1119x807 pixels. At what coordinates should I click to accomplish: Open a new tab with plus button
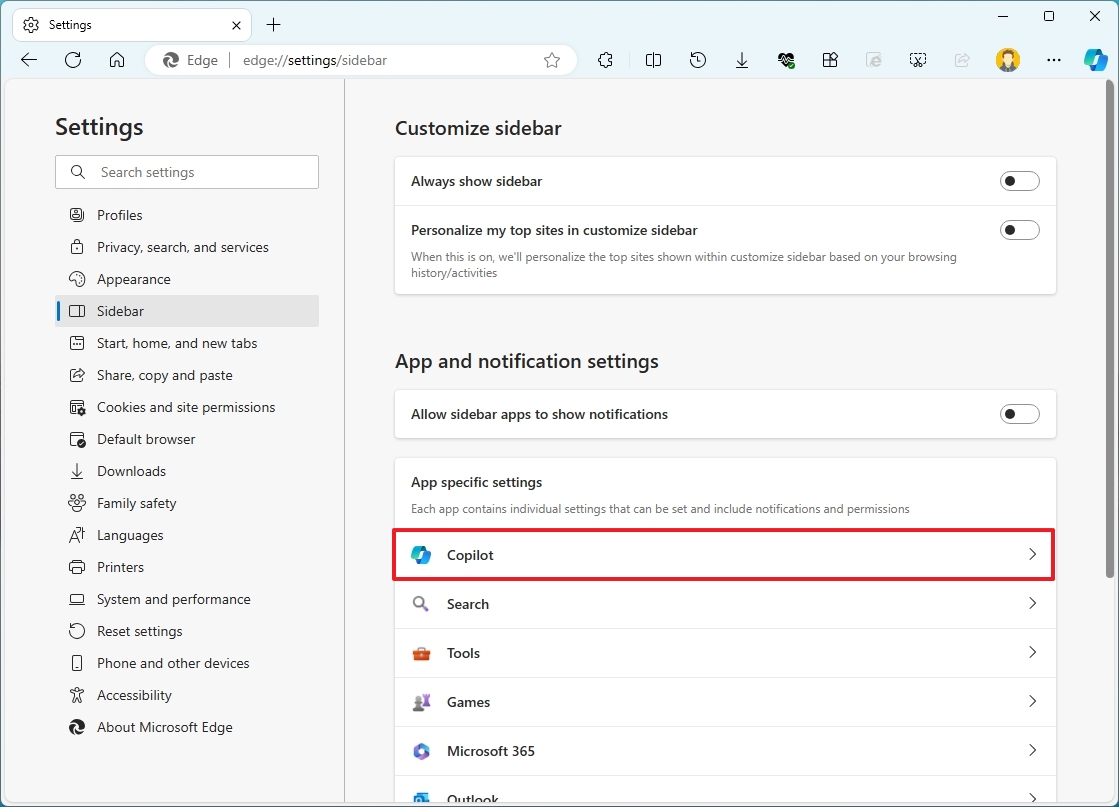click(x=274, y=25)
